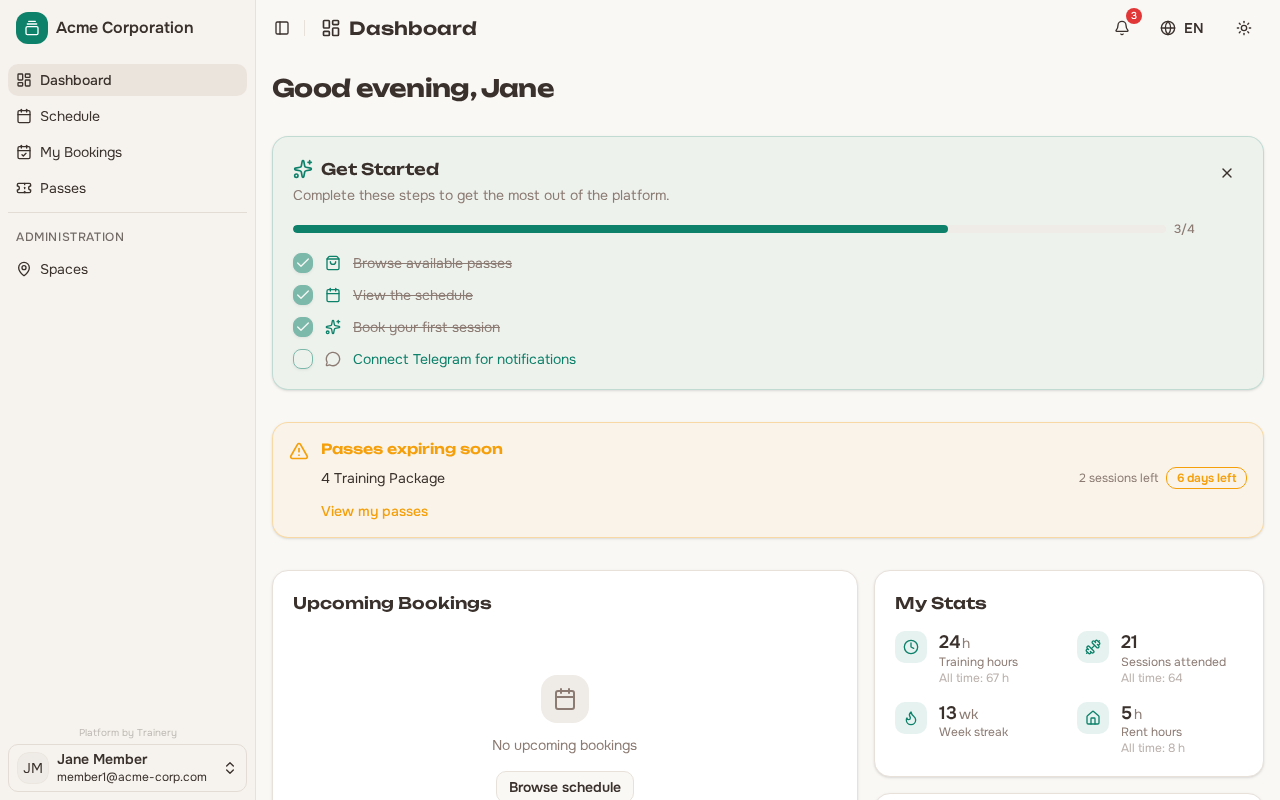Click the Dashboard grid icon in header
This screenshot has width=1280, height=800.
click(x=331, y=28)
